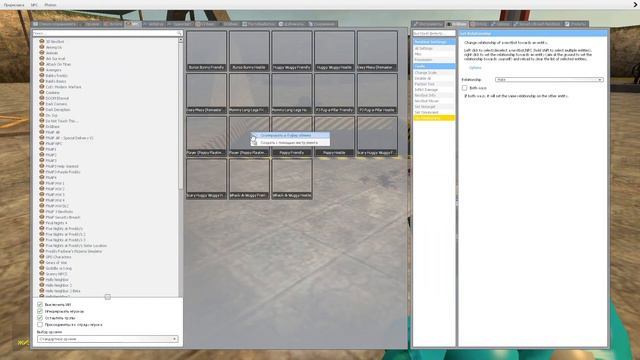
Task: Spawn the Bunzo Bunny Friendly NPC
Action: (x=207, y=51)
